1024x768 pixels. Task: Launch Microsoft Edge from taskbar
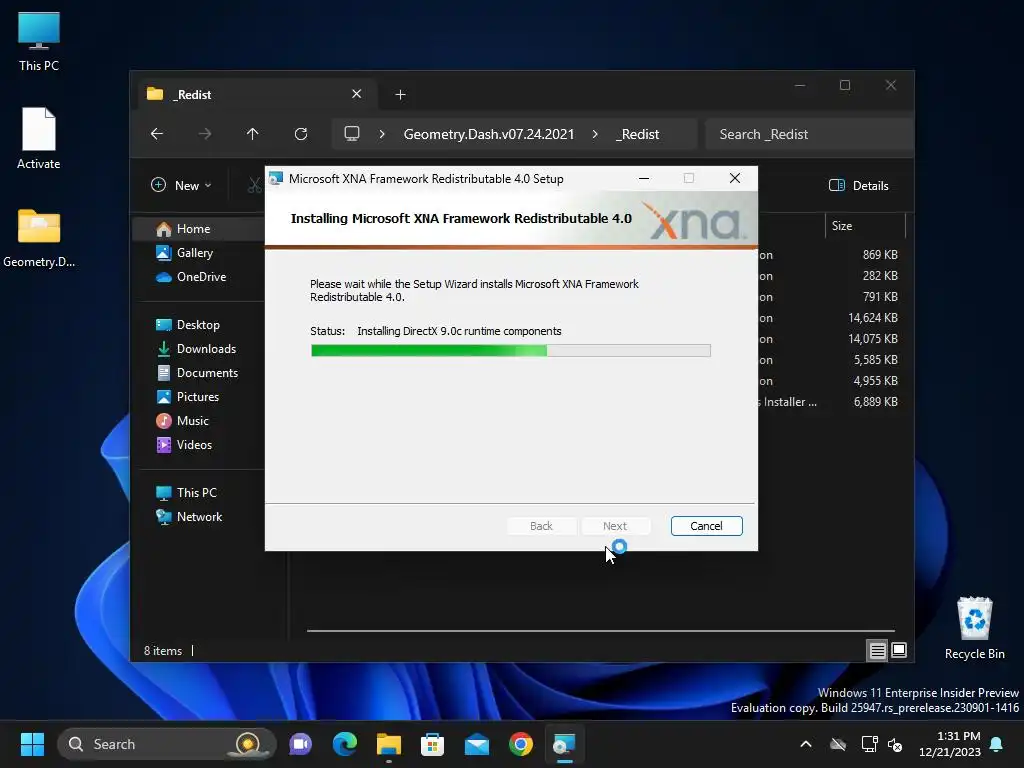click(x=345, y=744)
